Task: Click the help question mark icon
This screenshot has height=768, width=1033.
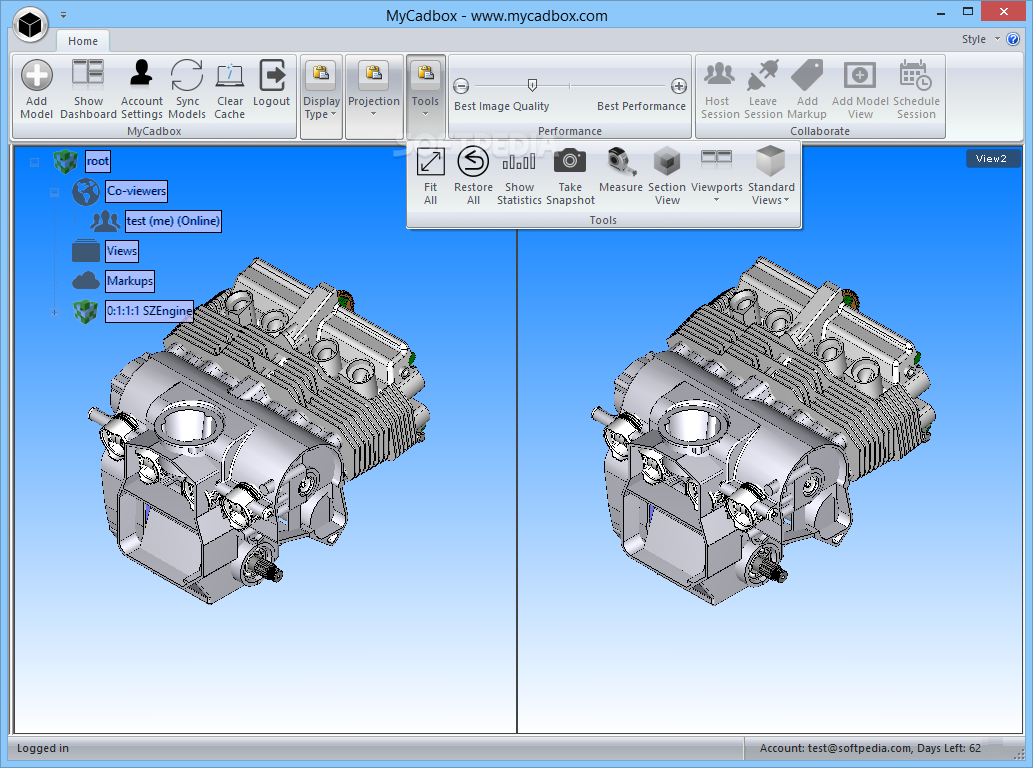Action: tap(1013, 39)
